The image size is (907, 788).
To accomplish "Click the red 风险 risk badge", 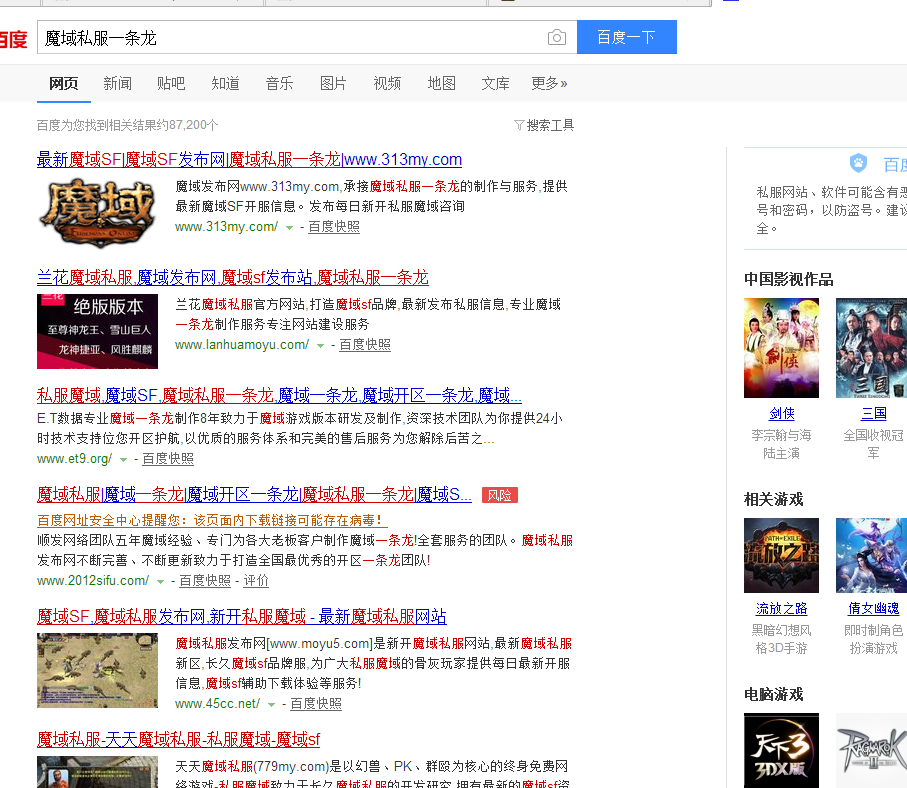I will pyautogui.click(x=500, y=495).
